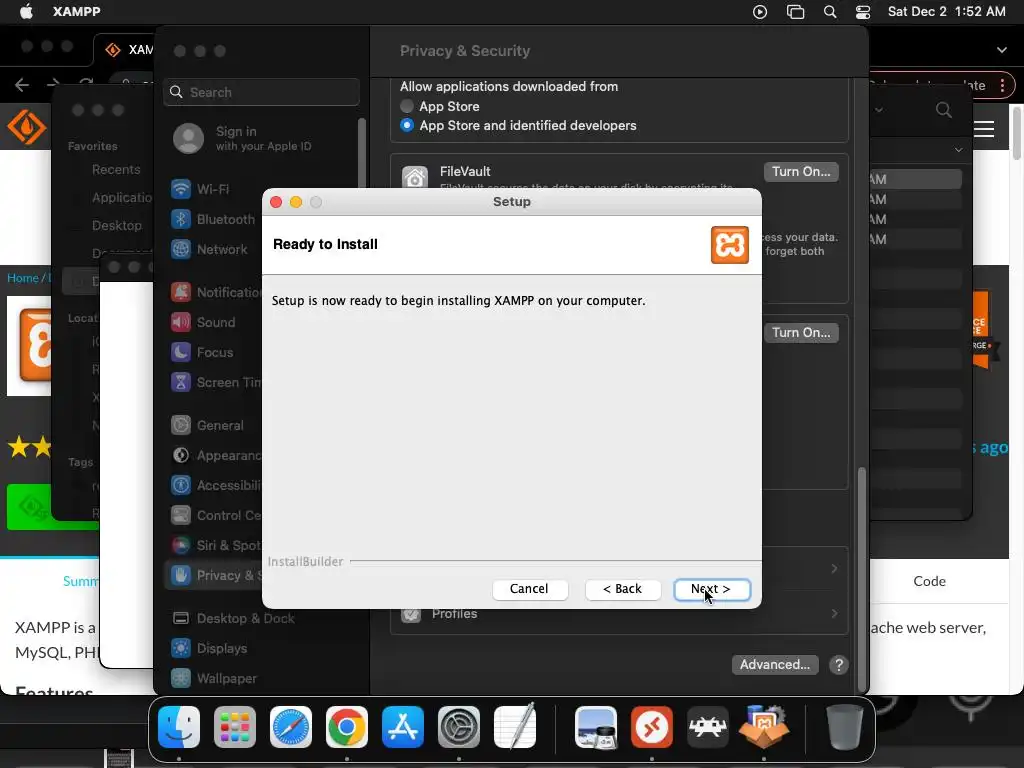Open Launchpad from the Dock
The image size is (1024, 768).
pyautogui.click(x=235, y=727)
